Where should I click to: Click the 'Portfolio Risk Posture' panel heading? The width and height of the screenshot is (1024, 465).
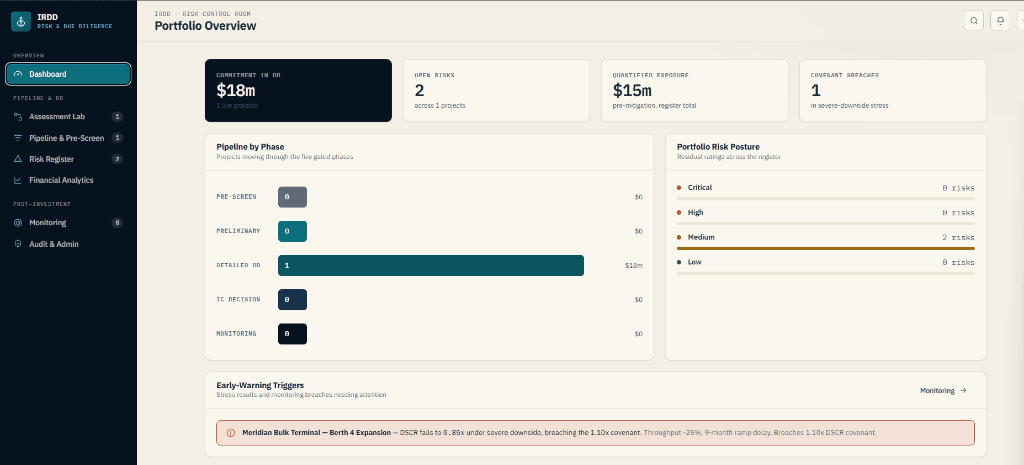[718, 147]
